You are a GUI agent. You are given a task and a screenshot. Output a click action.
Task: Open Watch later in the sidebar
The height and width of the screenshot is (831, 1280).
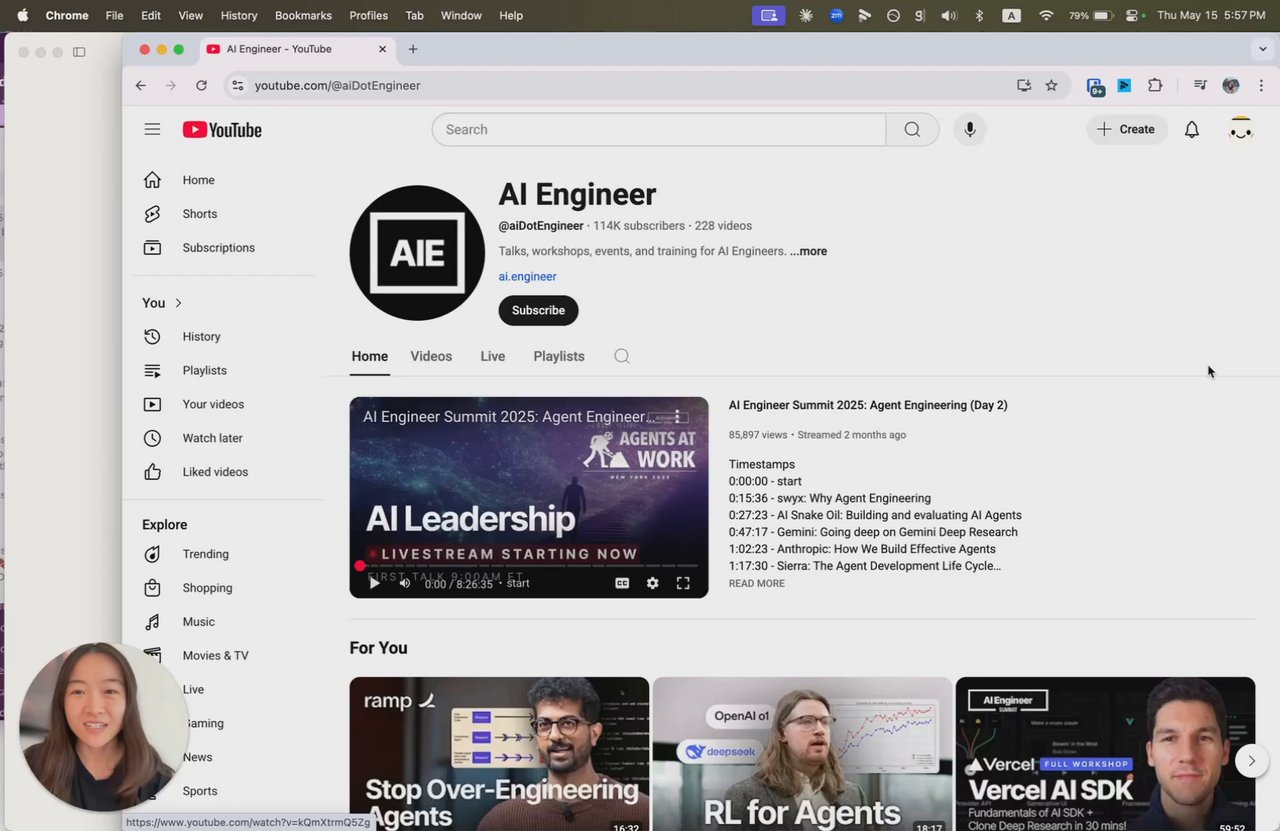212,438
